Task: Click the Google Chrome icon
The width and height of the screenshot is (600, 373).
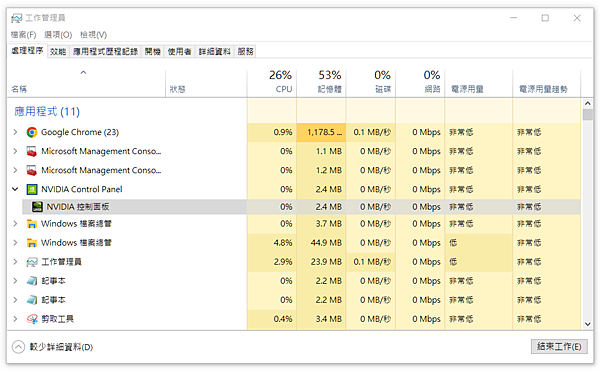Action: coord(32,132)
